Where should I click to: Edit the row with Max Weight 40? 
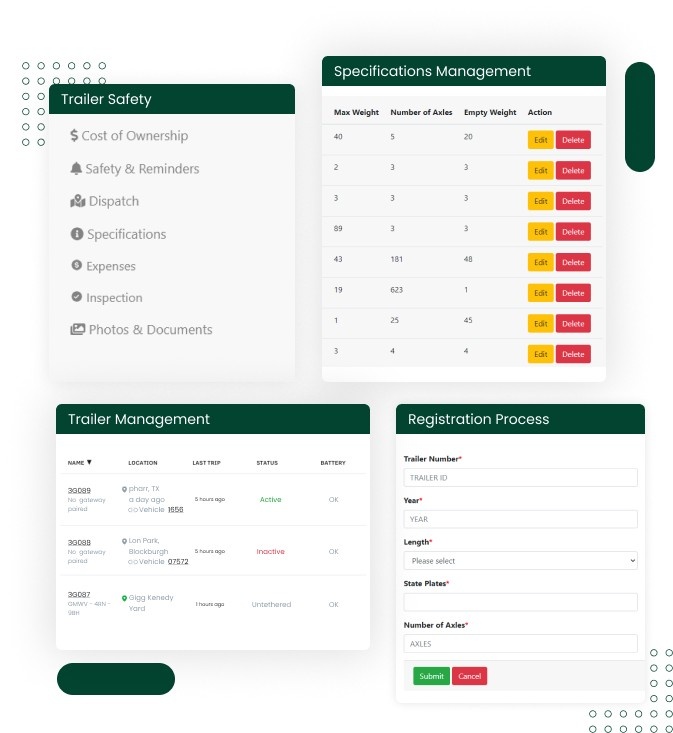pyautogui.click(x=540, y=140)
